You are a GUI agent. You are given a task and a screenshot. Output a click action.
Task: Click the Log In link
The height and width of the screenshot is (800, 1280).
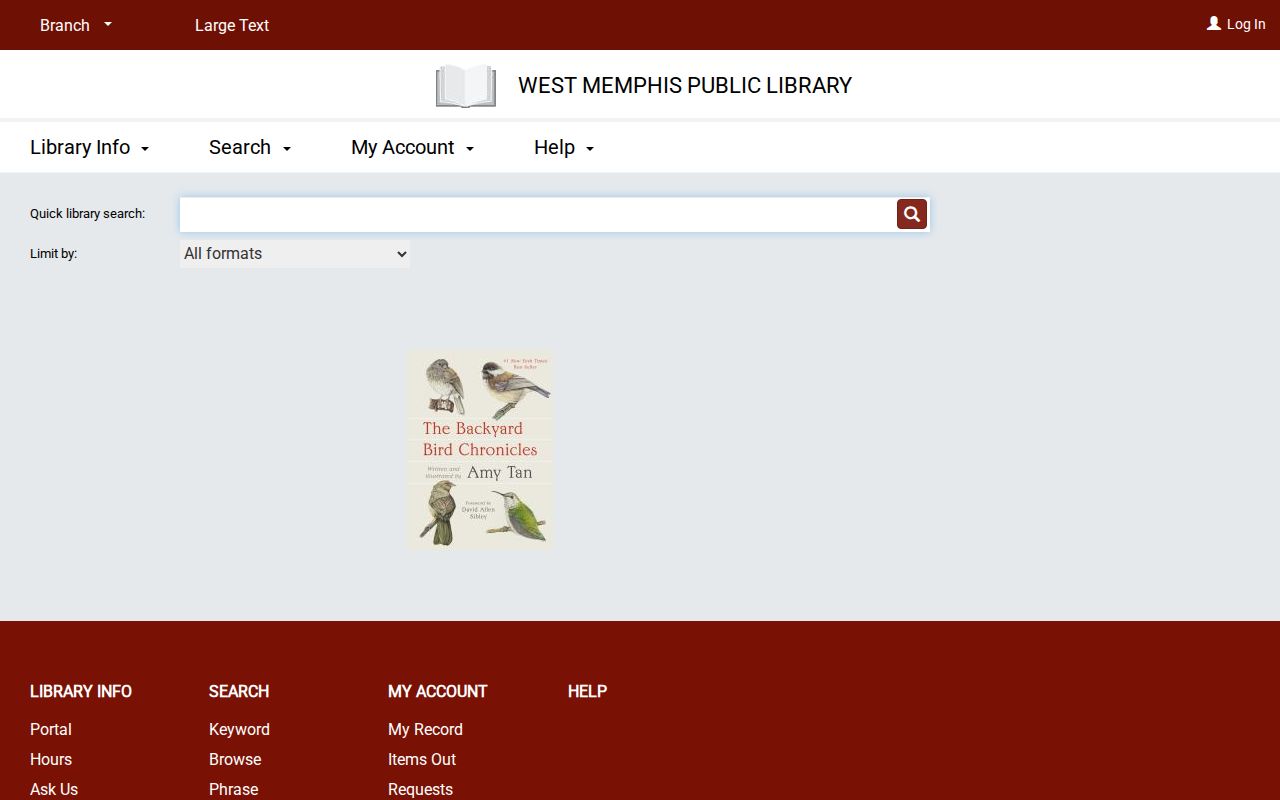tap(1246, 24)
